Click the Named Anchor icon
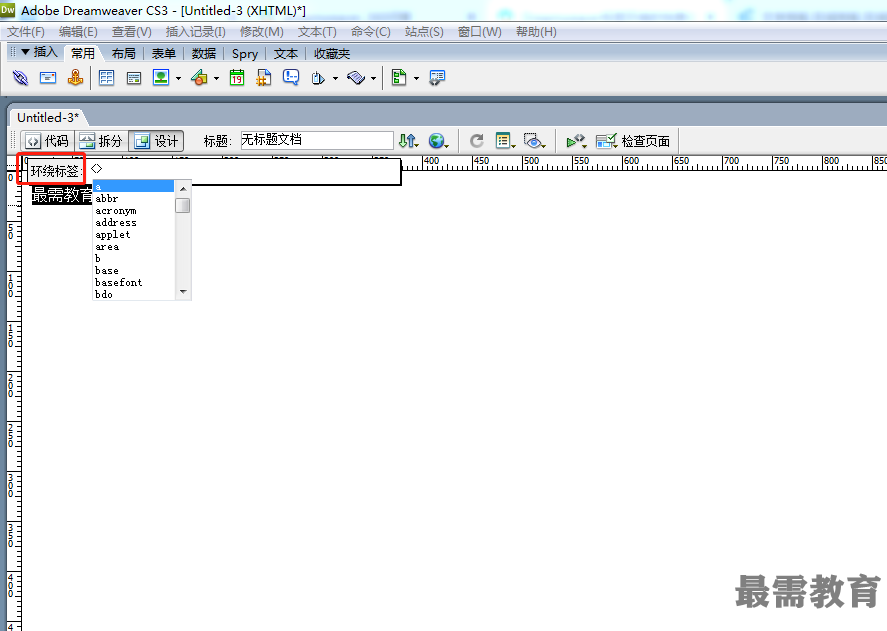Image resolution: width=887 pixels, height=631 pixels. [x=75, y=78]
